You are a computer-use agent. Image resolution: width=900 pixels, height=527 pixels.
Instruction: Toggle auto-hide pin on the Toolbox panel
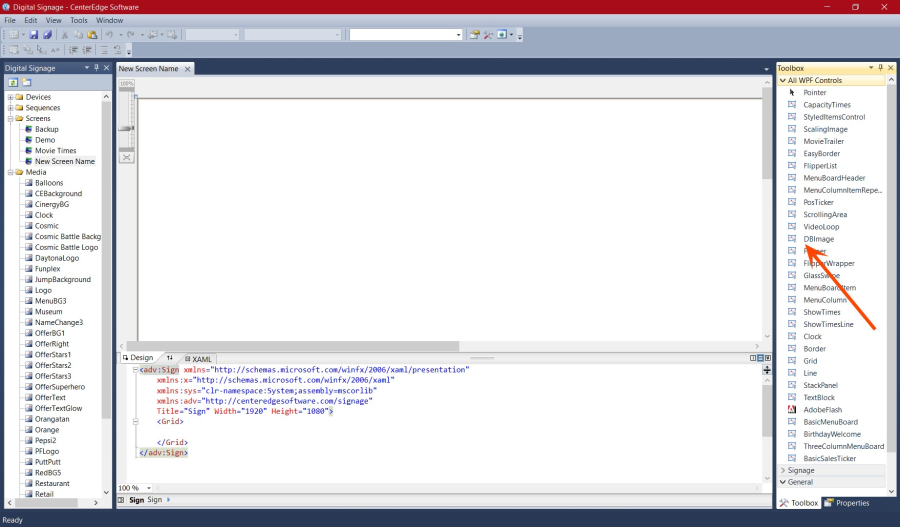pos(880,68)
